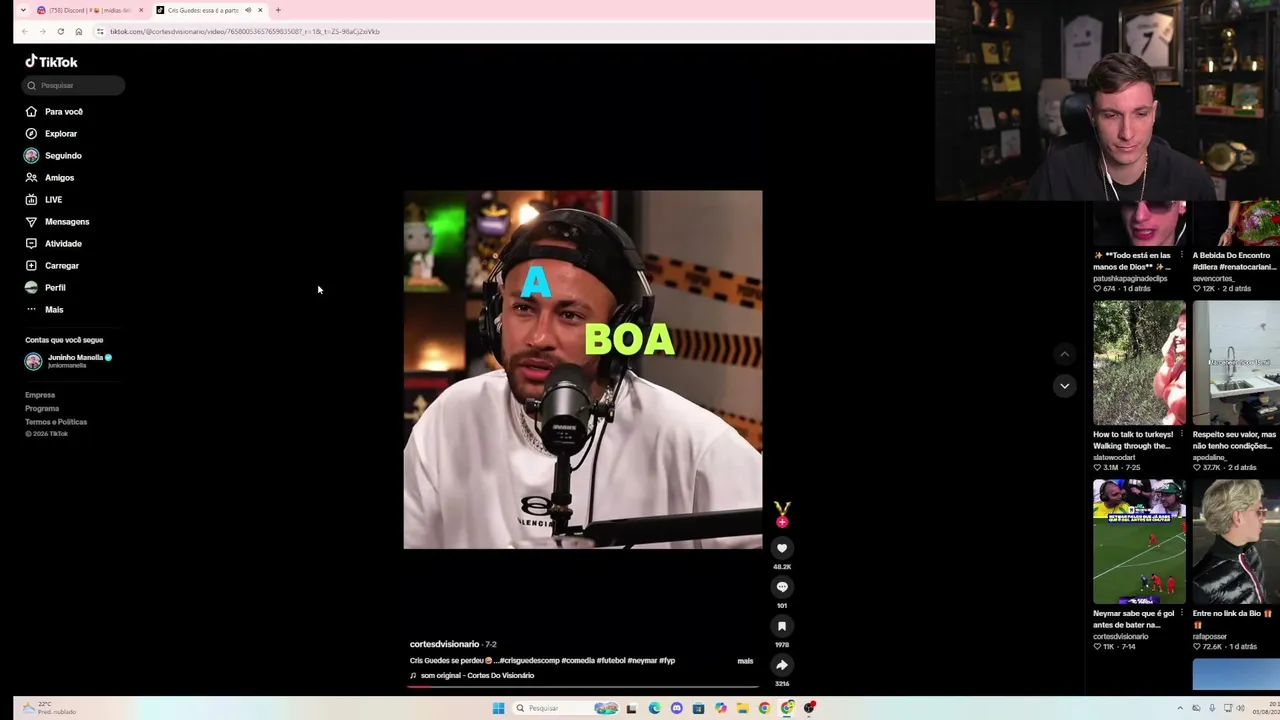Open Termos e Políticas footer link
This screenshot has width=1280, height=720.
pos(56,422)
